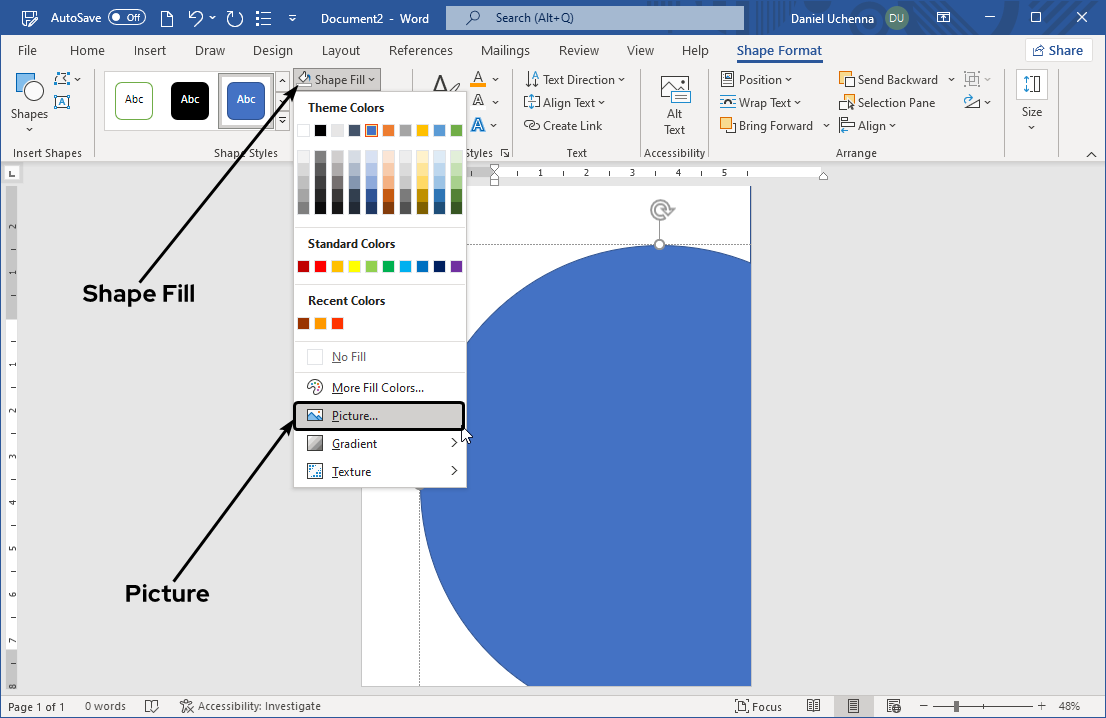Open the Insert ribbon tab

coord(150,51)
